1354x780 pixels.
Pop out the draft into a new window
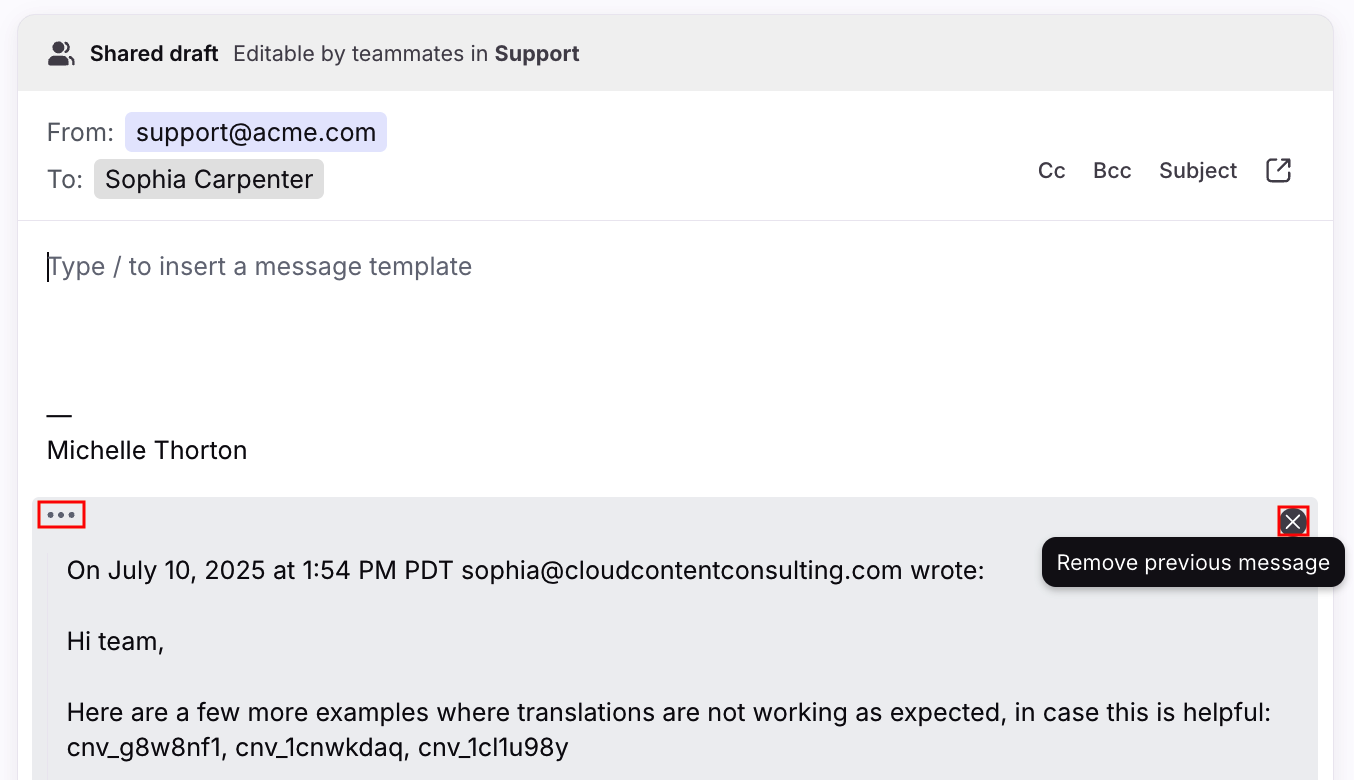tap(1278, 171)
